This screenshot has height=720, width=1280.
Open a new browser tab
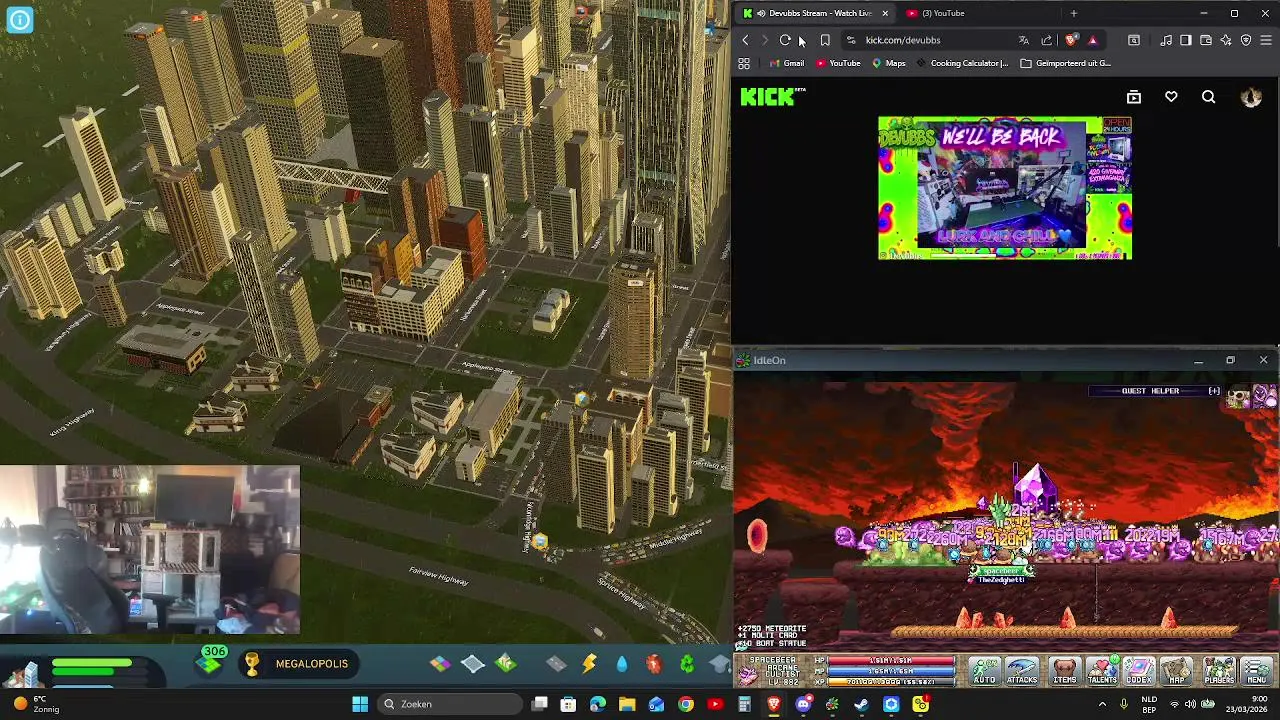1074,13
